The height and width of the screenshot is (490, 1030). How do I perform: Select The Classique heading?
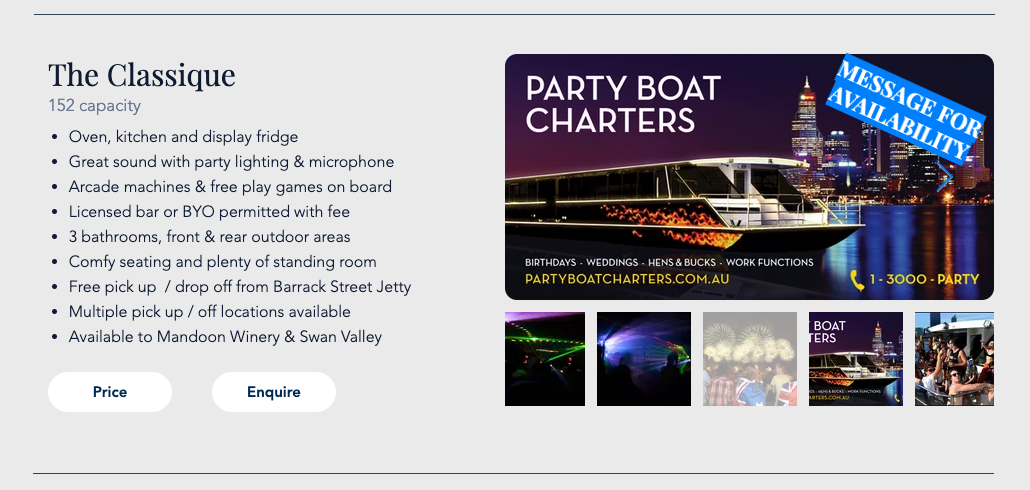[x=142, y=75]
